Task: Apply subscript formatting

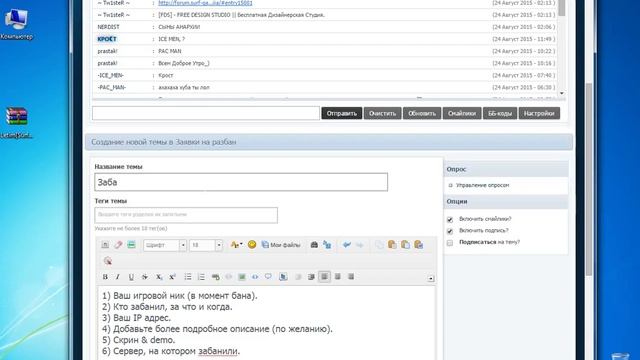Action: [x=158, y=277]
